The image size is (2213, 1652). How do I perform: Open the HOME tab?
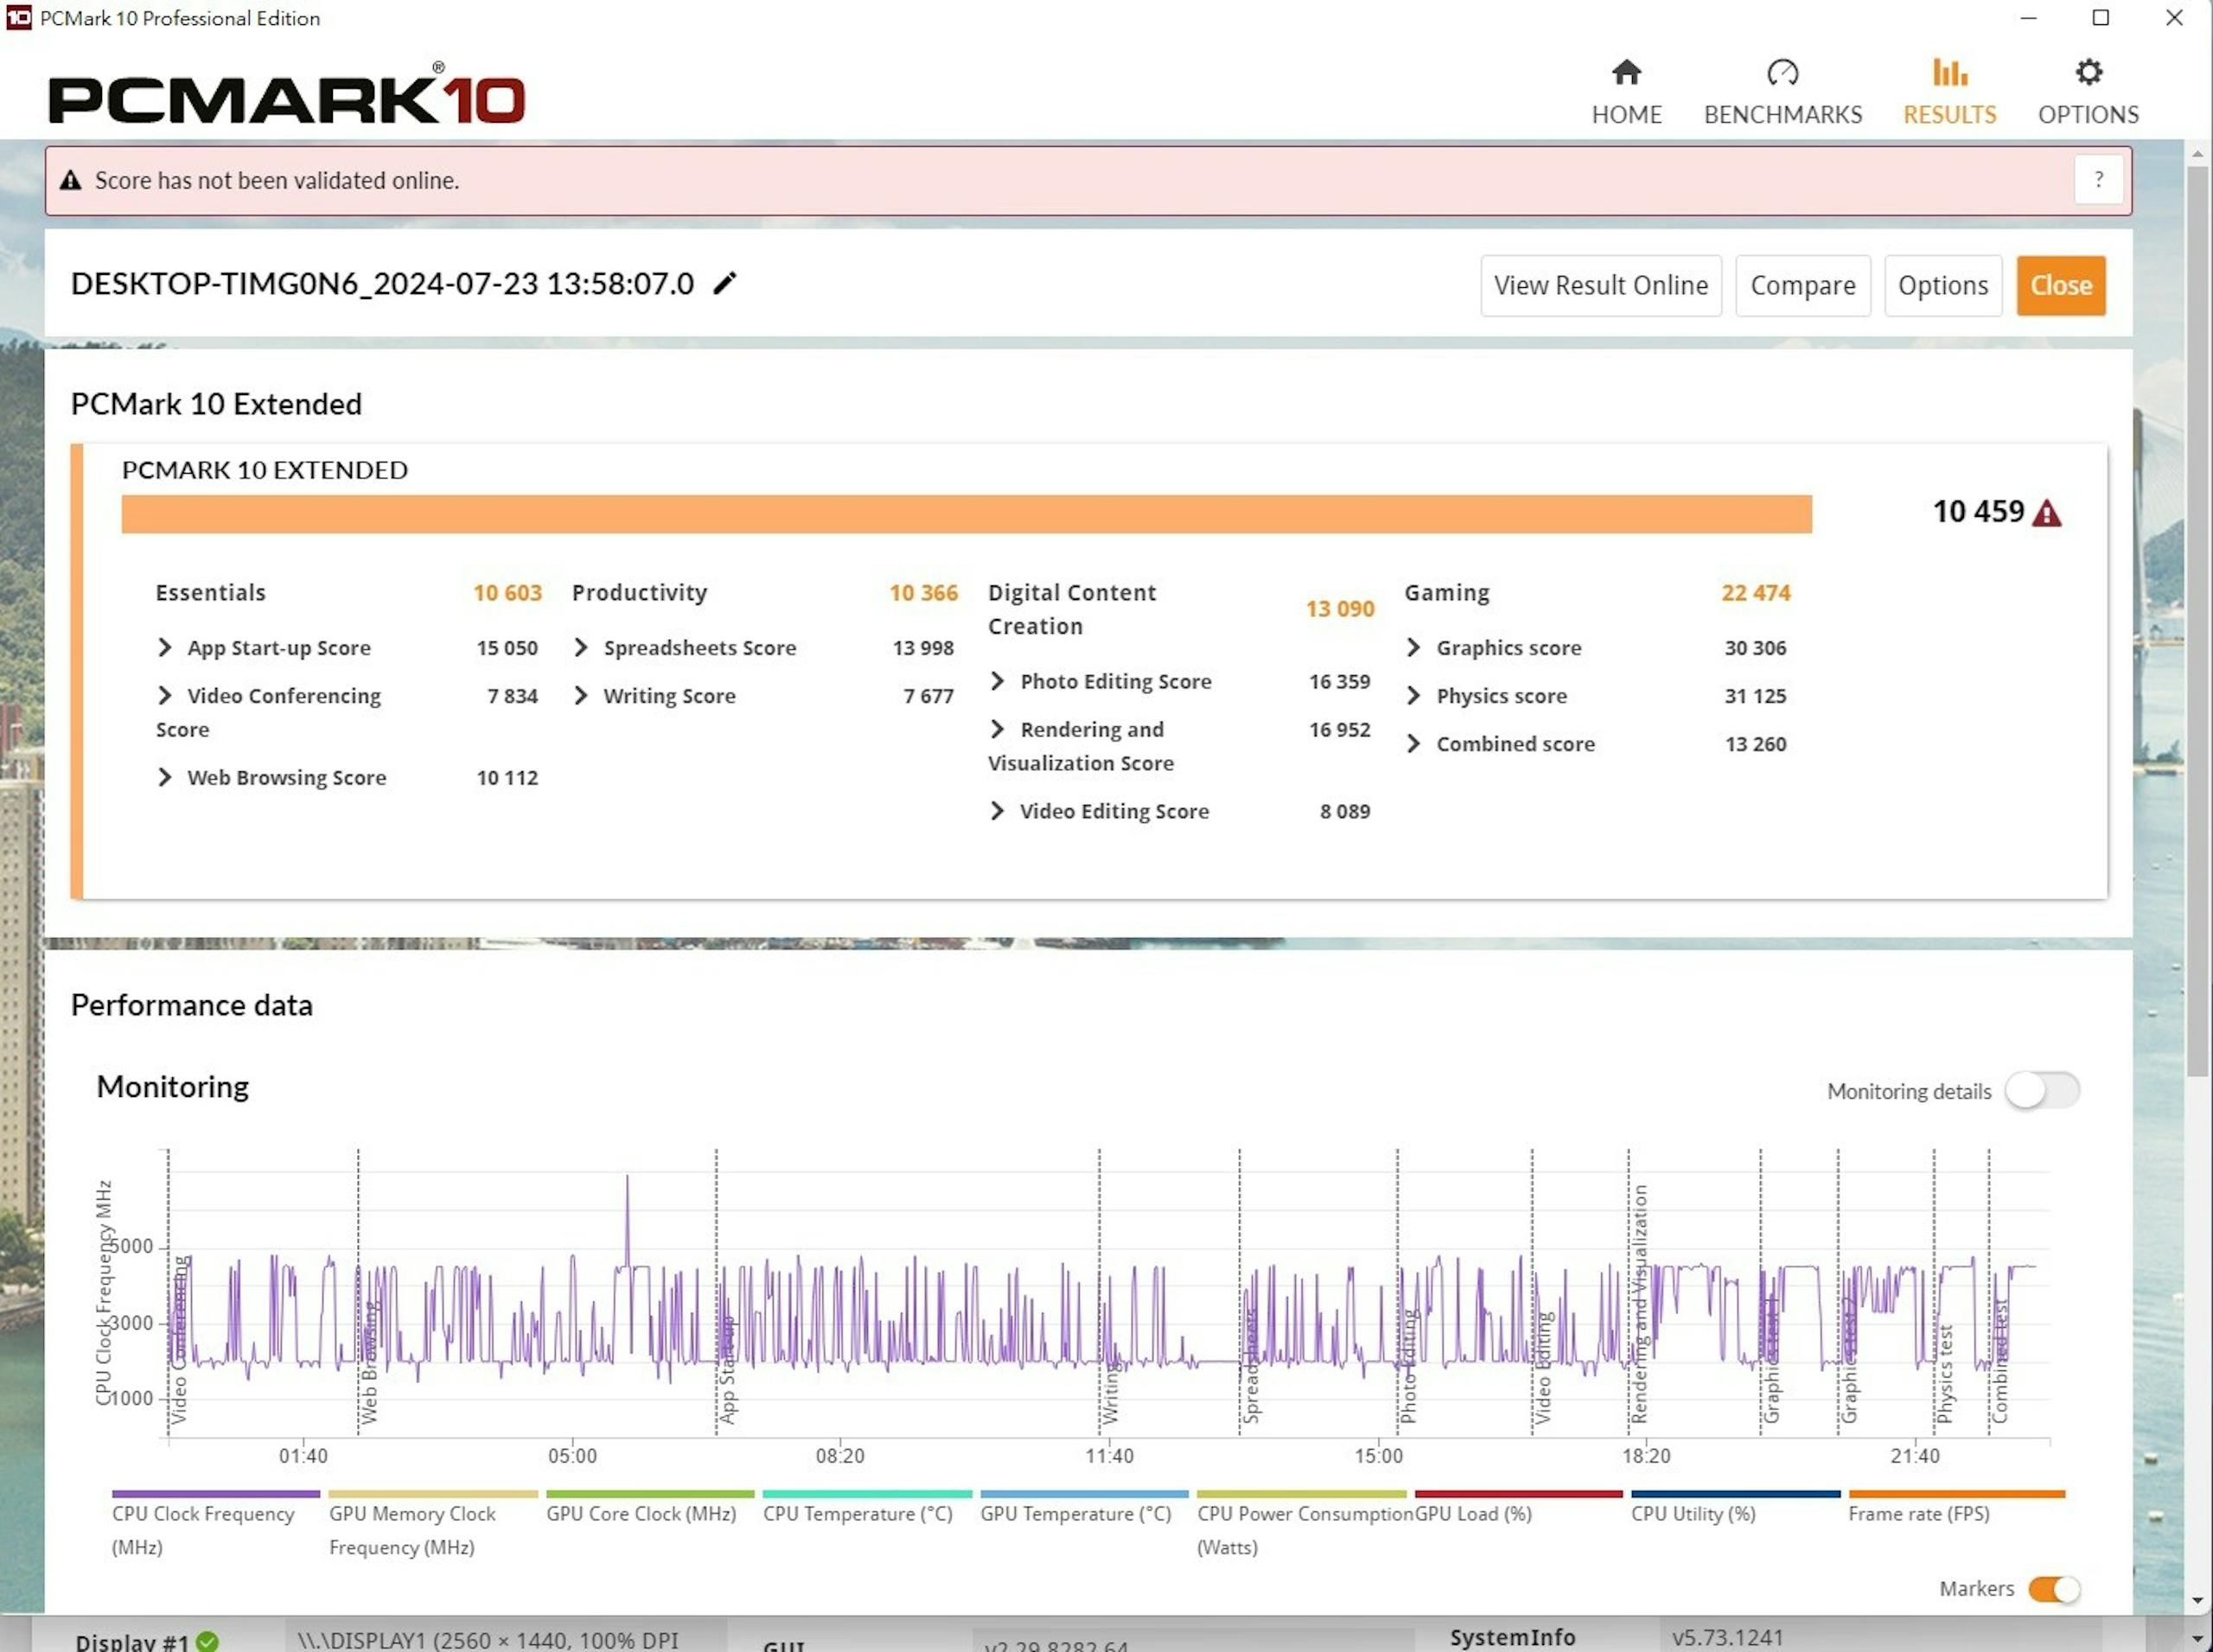click(x=1626, y=92)
